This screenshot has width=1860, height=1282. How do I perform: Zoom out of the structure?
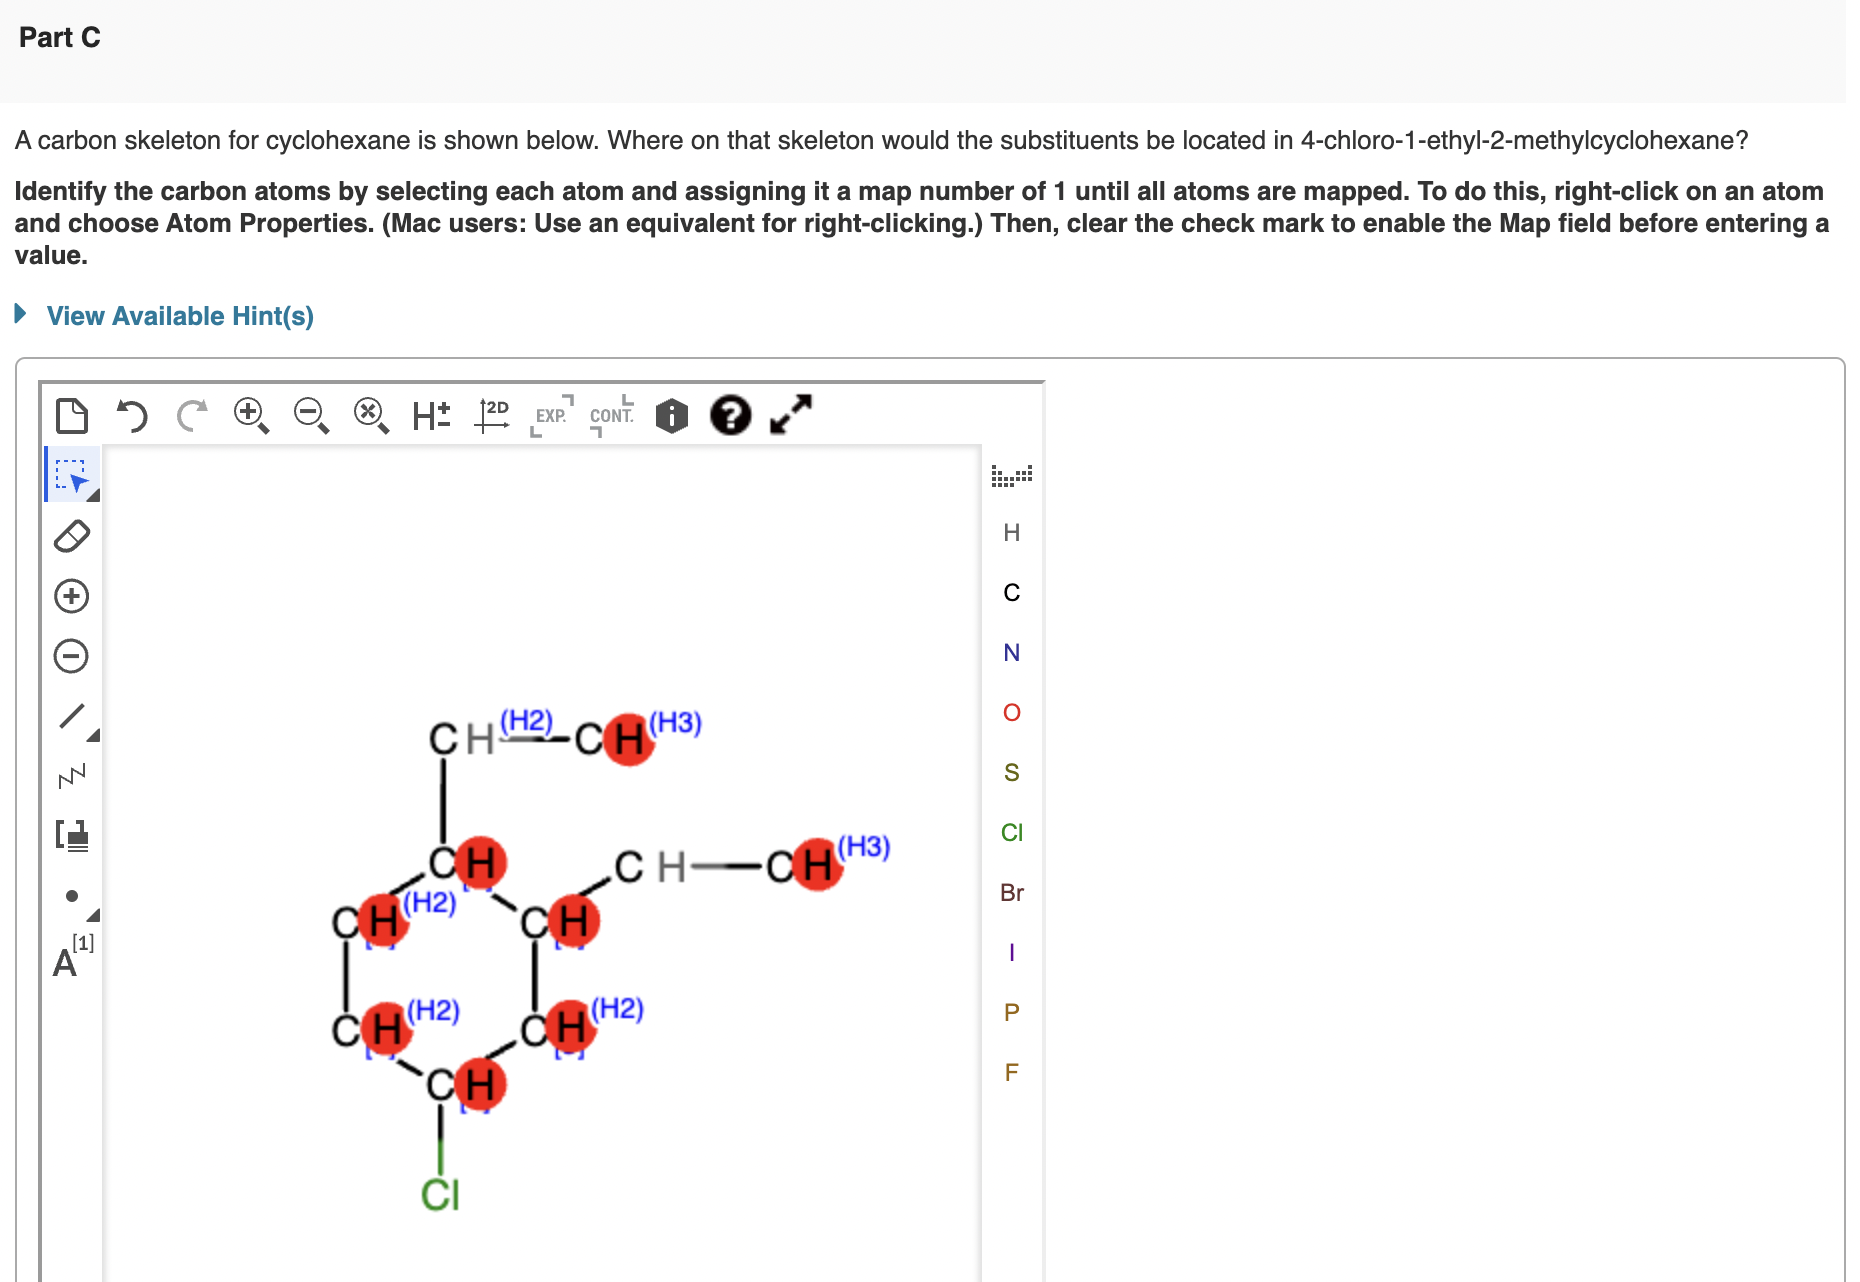[x=309, y=415]
